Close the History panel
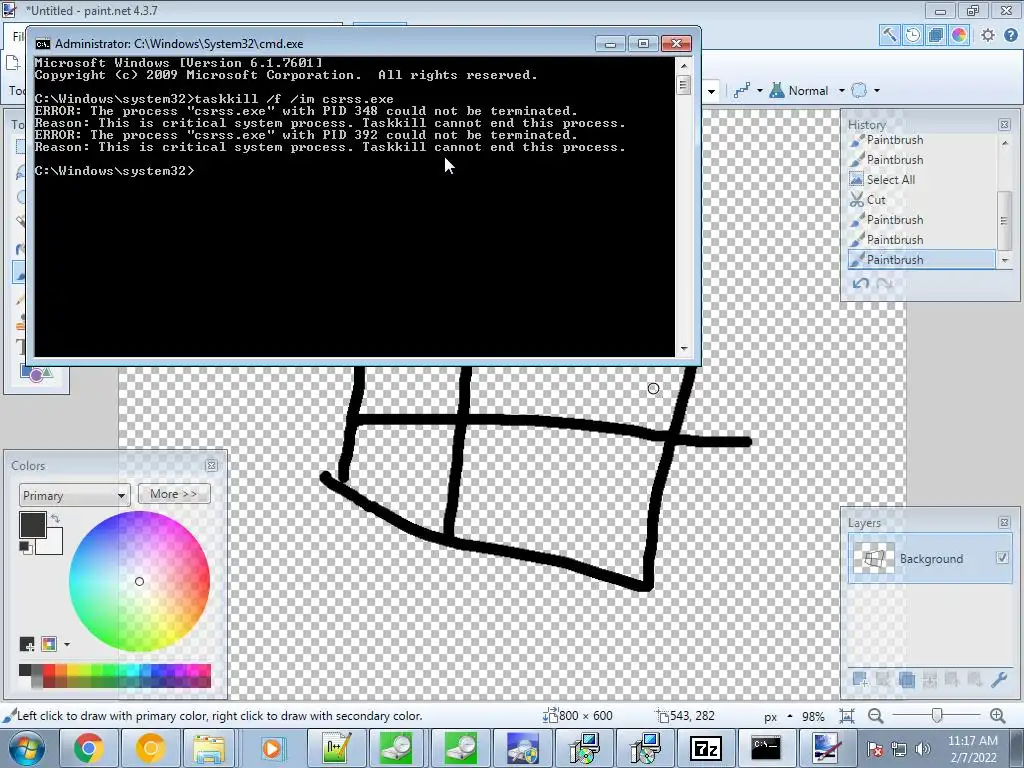The height and width of the screenshot is (768, 1024). (1004, 124)
